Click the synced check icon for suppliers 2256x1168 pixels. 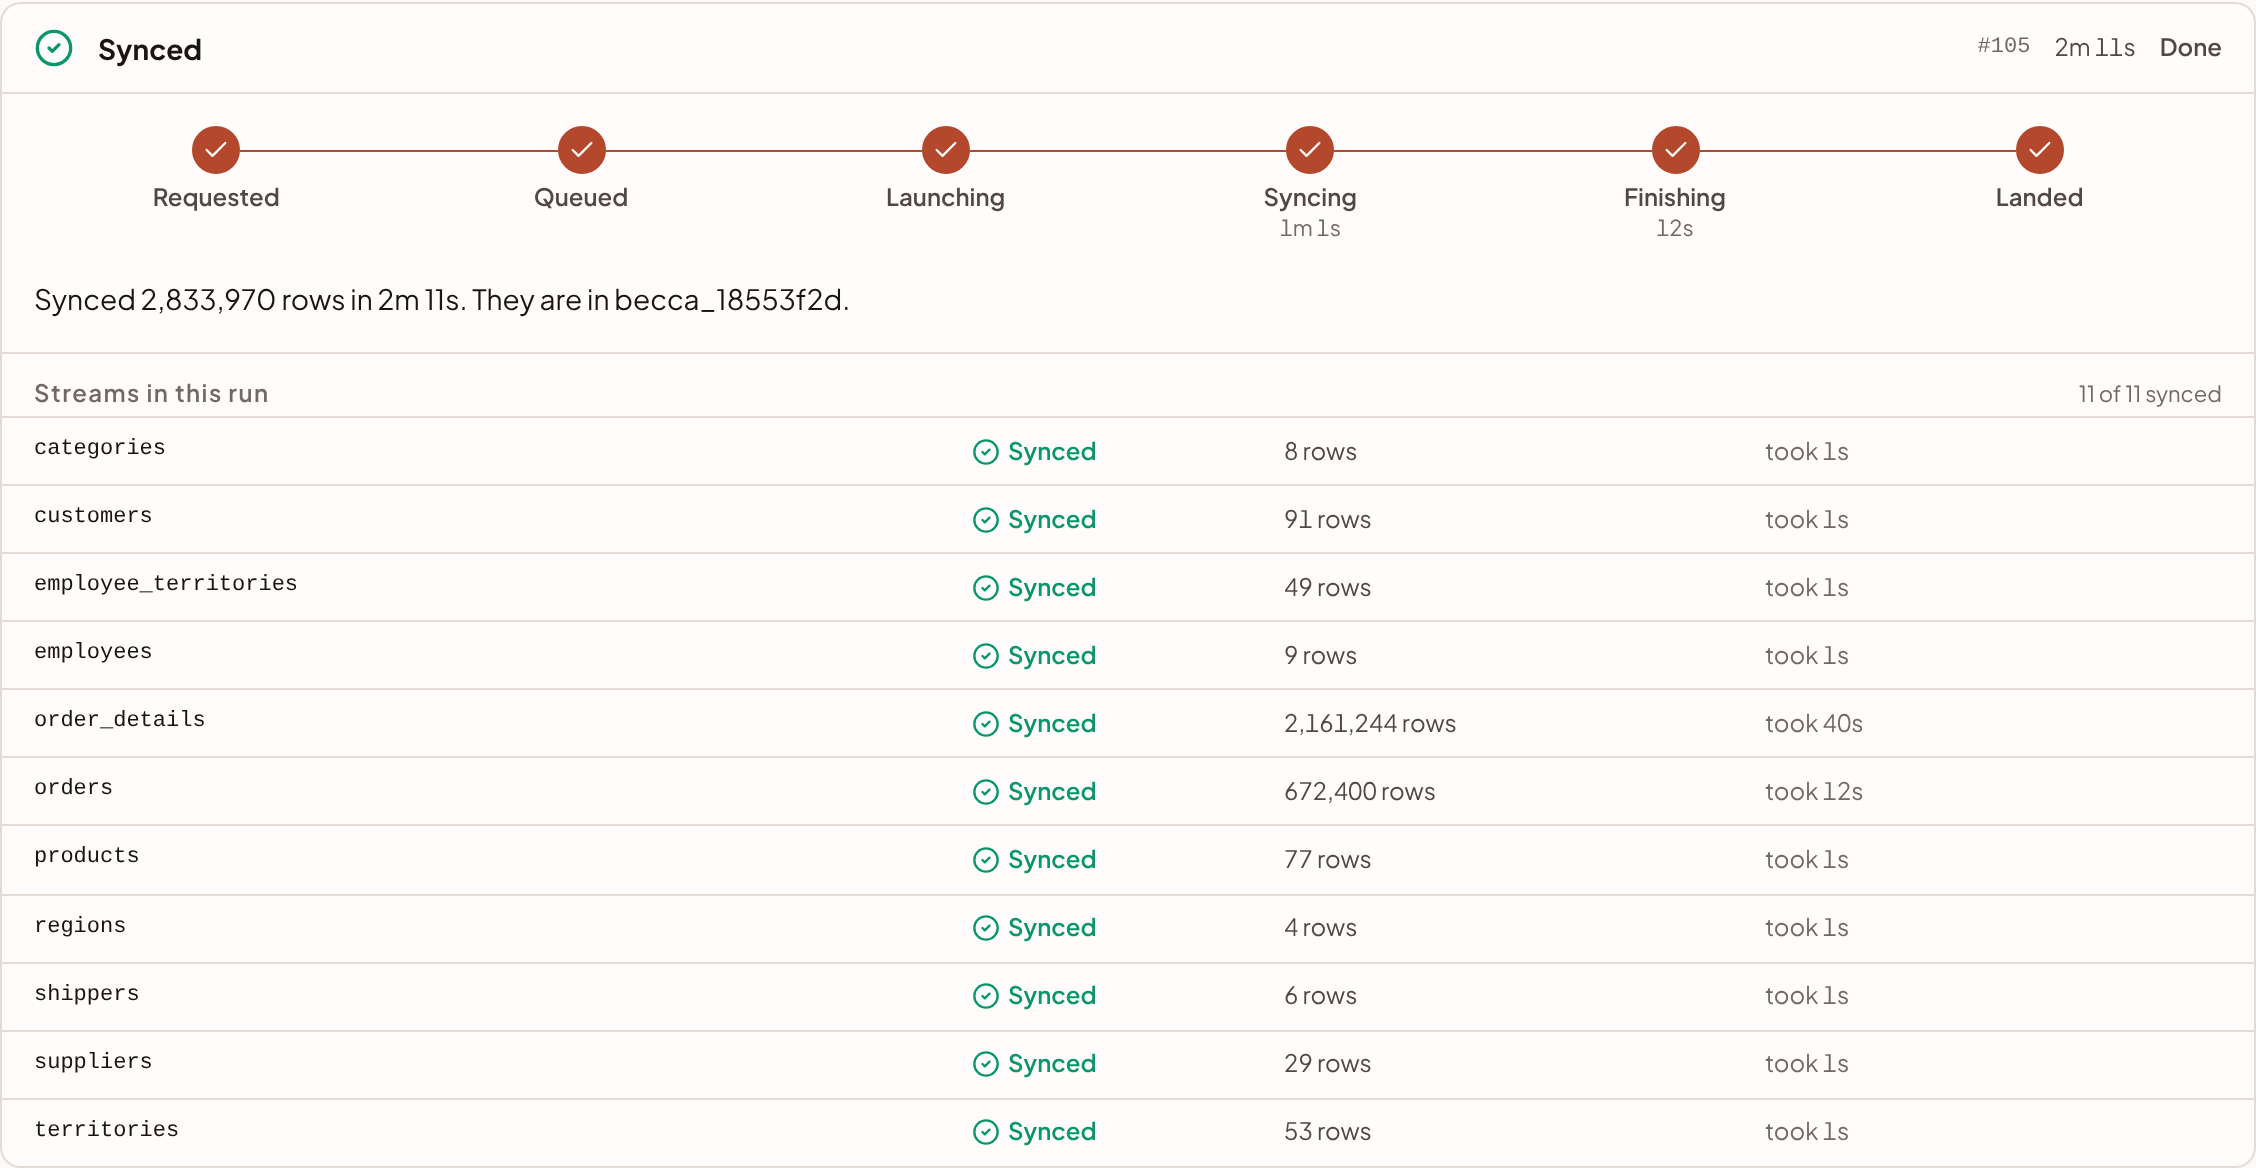(x=986, y=1064)
